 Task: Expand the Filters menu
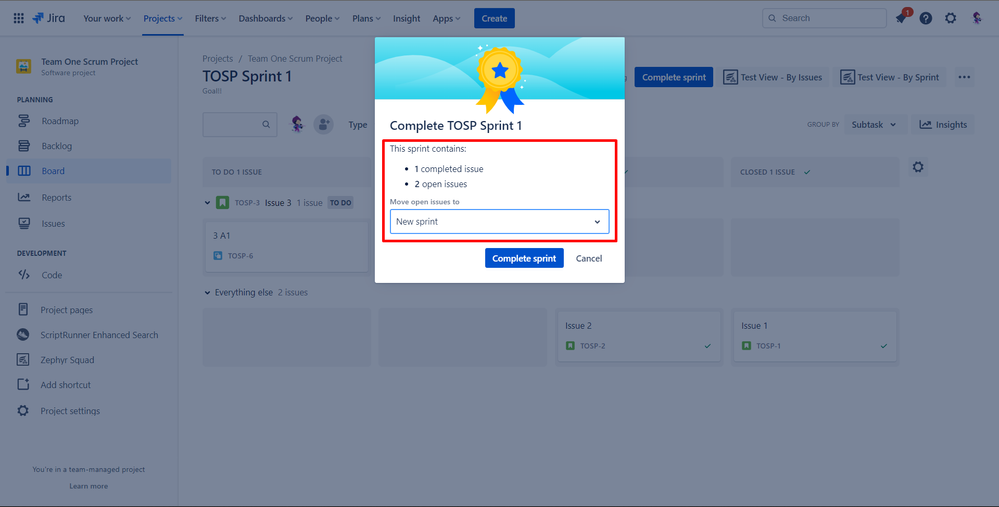coord(210,18)
